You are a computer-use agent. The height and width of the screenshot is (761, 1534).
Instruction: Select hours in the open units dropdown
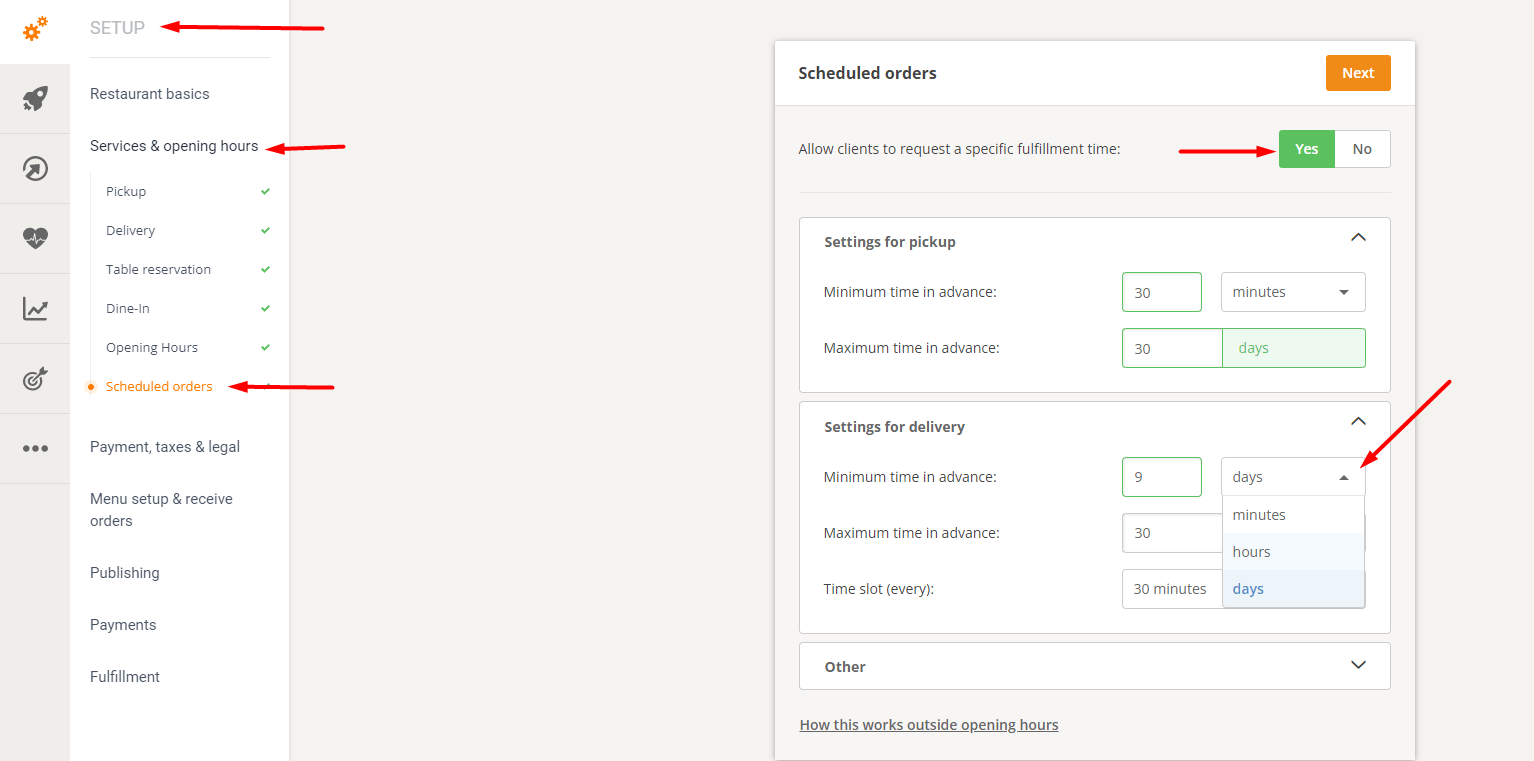tap(1251, 551)
